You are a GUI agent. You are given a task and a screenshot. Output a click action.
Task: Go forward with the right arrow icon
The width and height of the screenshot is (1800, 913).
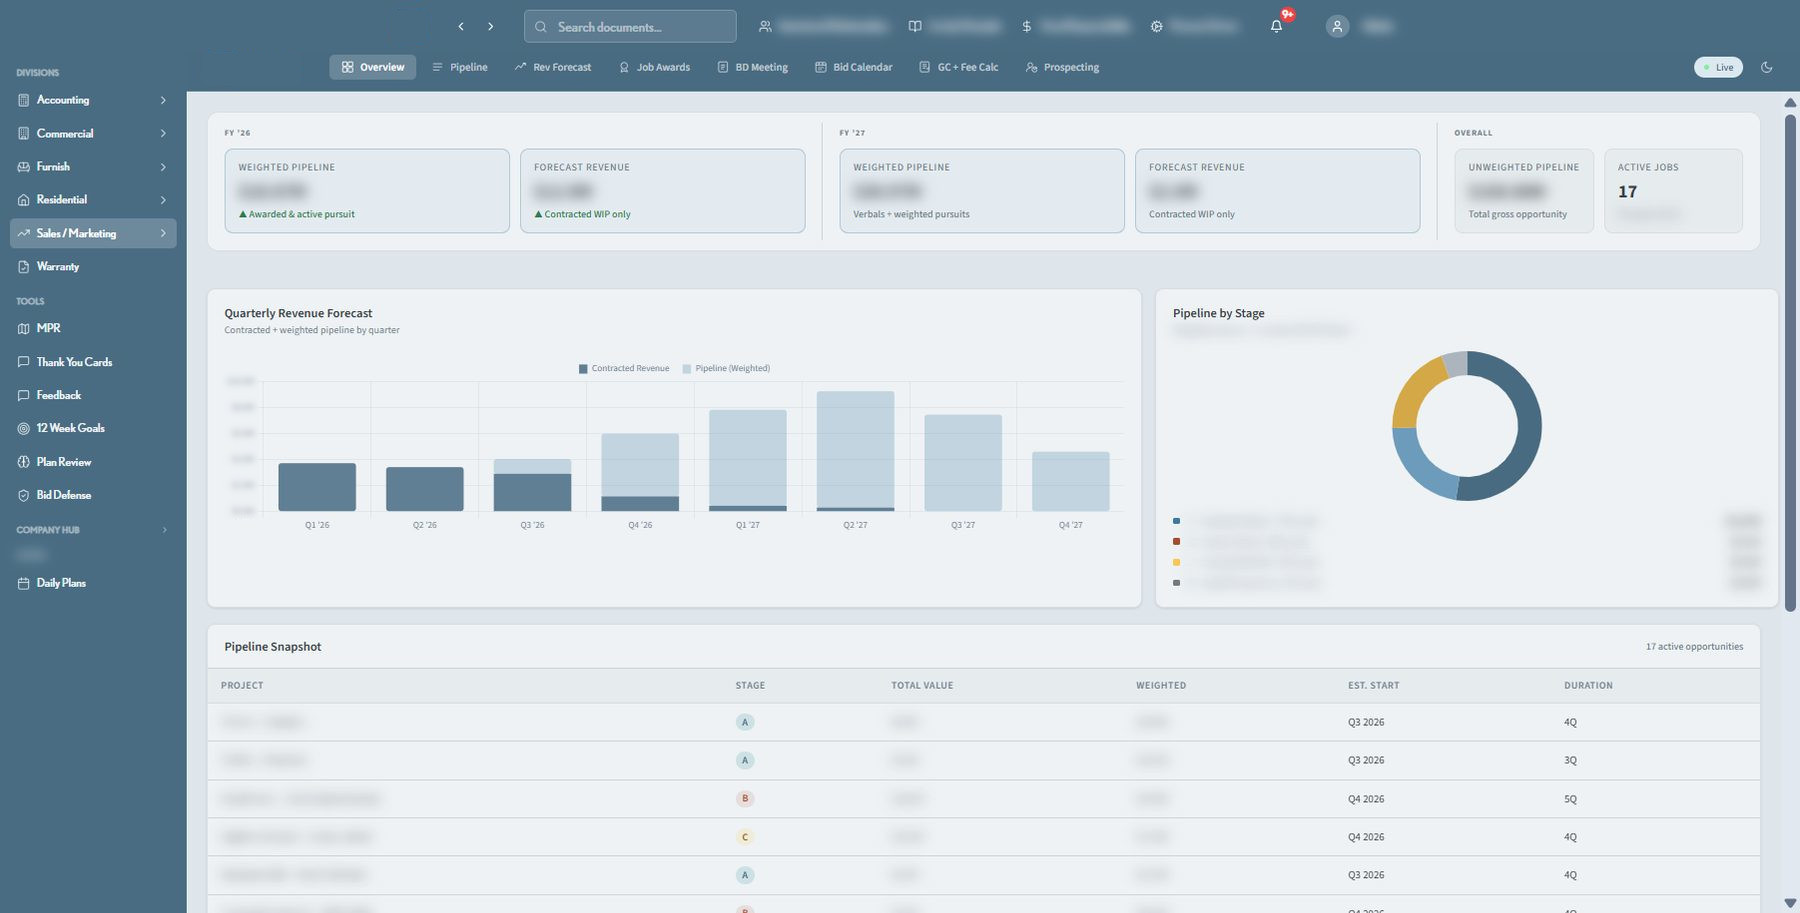(x=491, y=27)
